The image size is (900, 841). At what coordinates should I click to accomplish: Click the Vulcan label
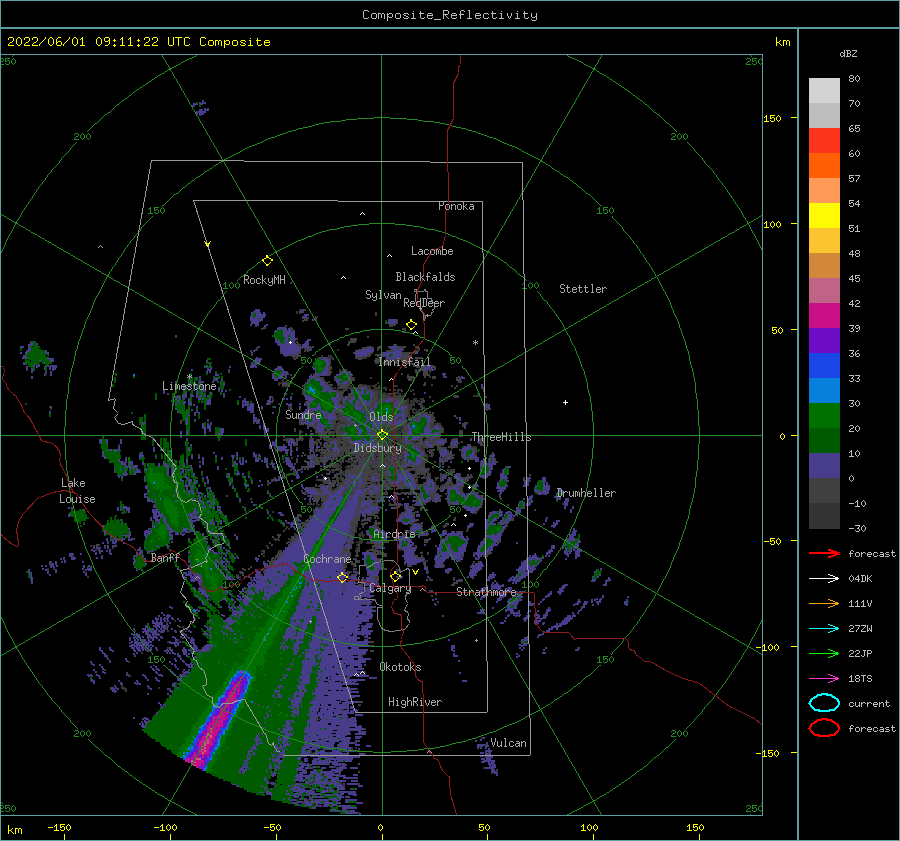click(x=508, y=743)
